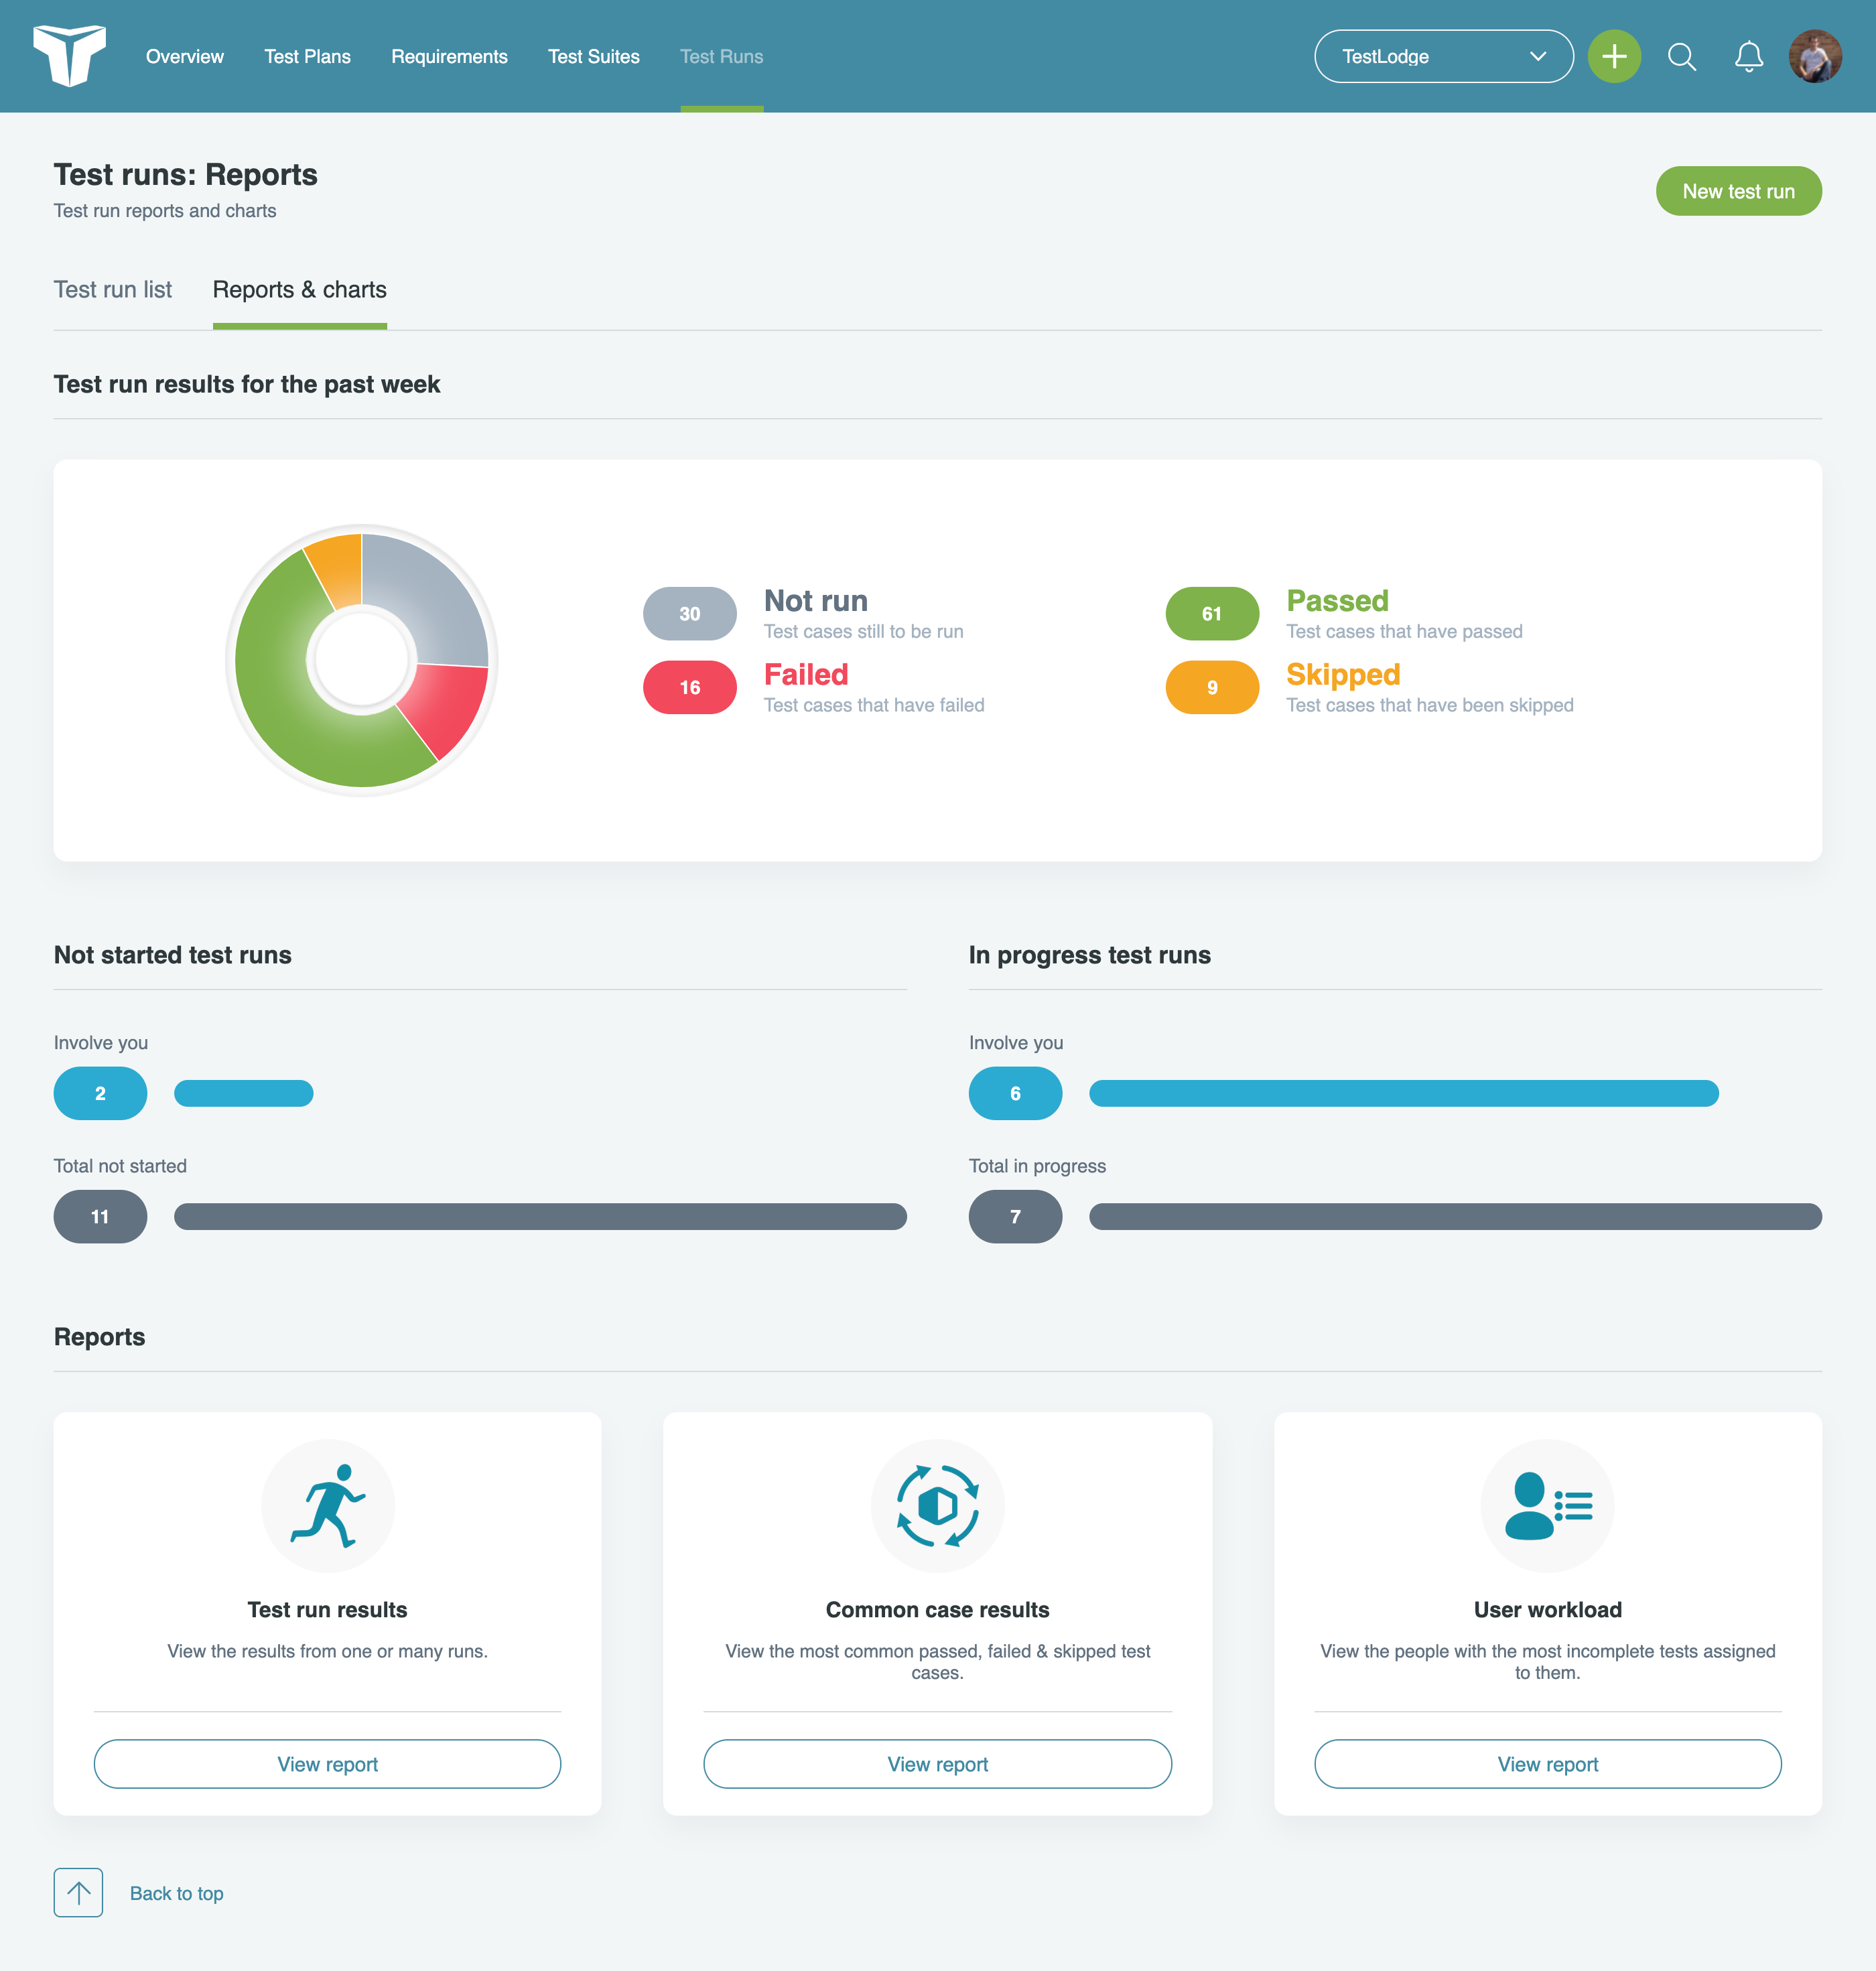Image resolution: width=1876 pixels, height=1971 pixels.
Task: Click the New test run button
Action: 1739,190
